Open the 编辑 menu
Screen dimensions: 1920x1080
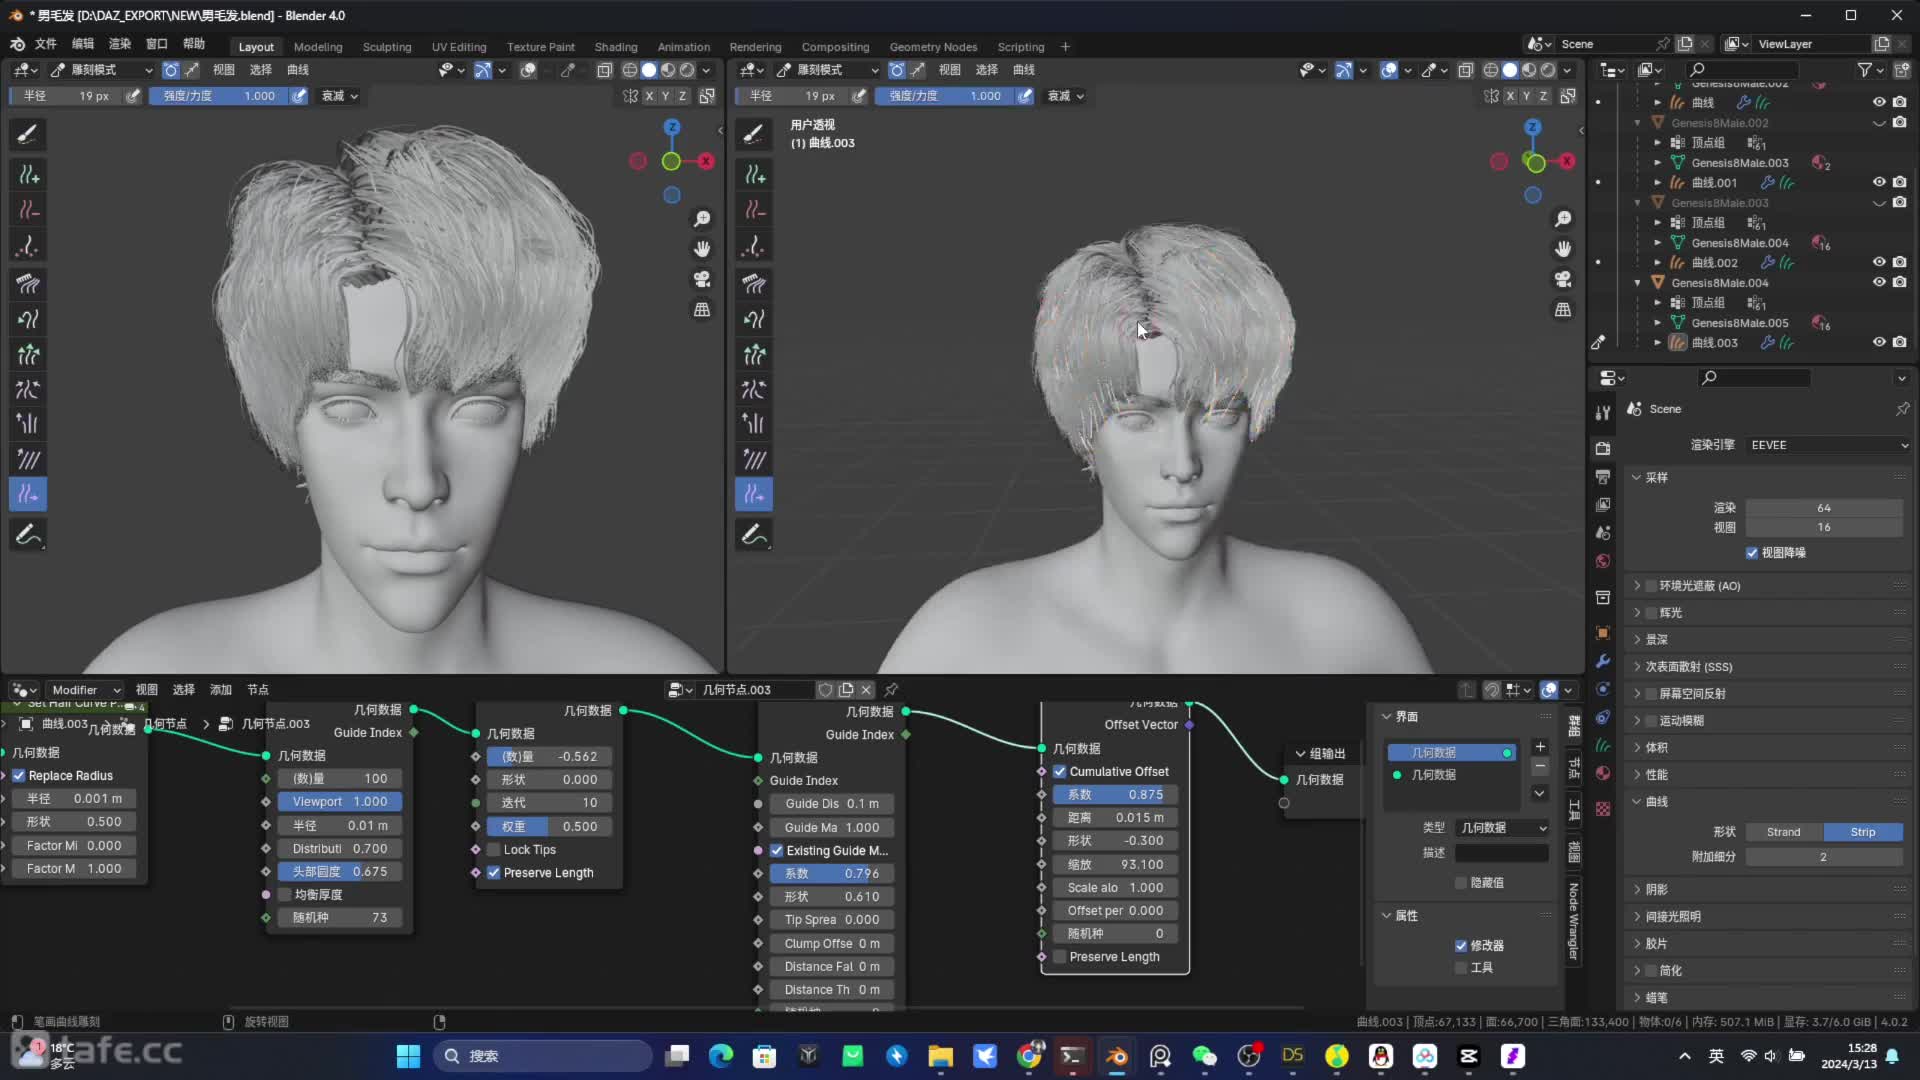pos(83,44)
